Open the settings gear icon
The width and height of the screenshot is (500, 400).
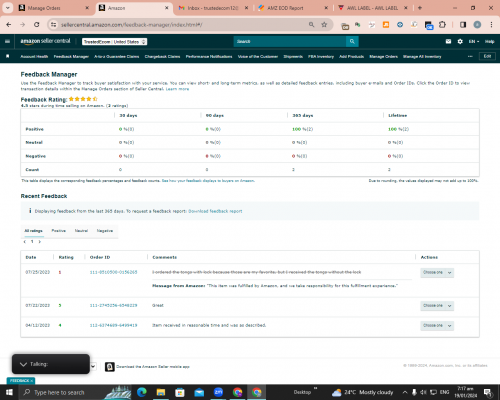click(460, 41)
